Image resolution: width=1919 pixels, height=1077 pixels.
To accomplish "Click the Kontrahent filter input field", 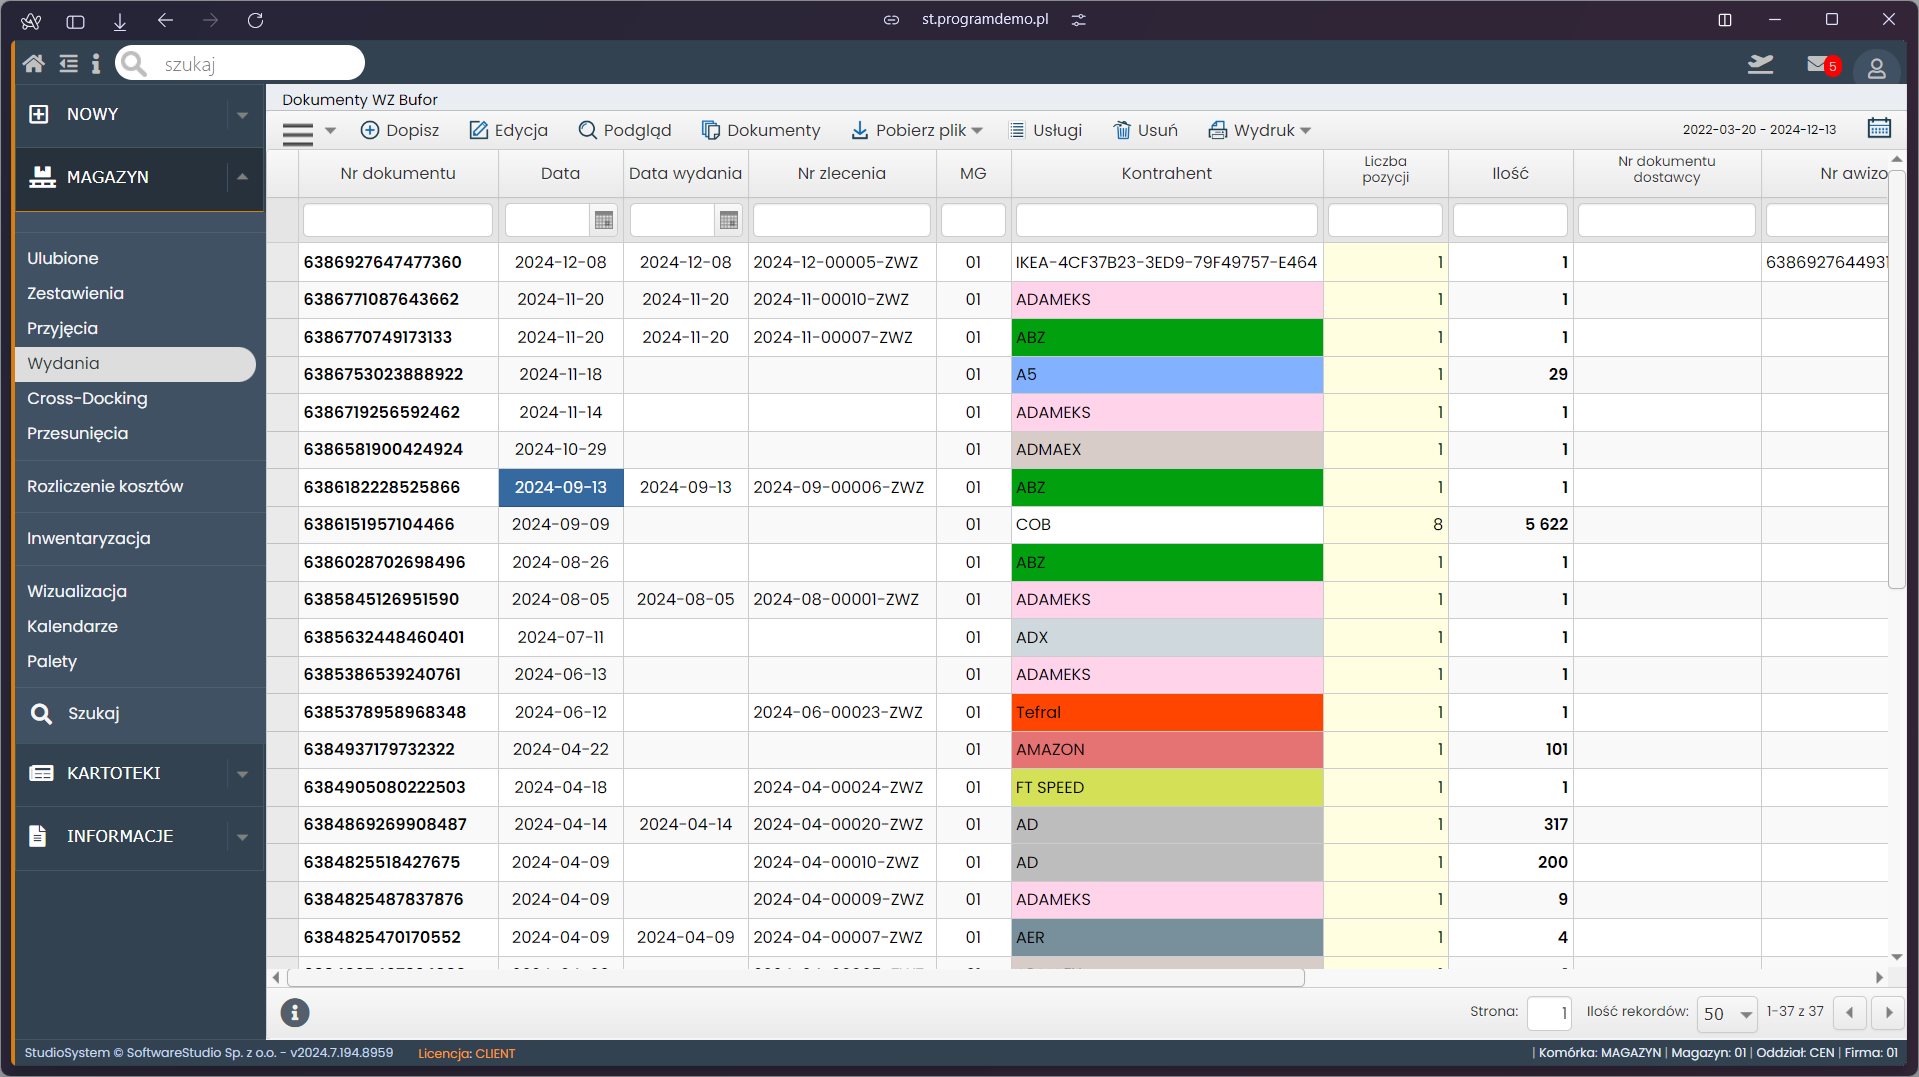I will (1167, 220).
